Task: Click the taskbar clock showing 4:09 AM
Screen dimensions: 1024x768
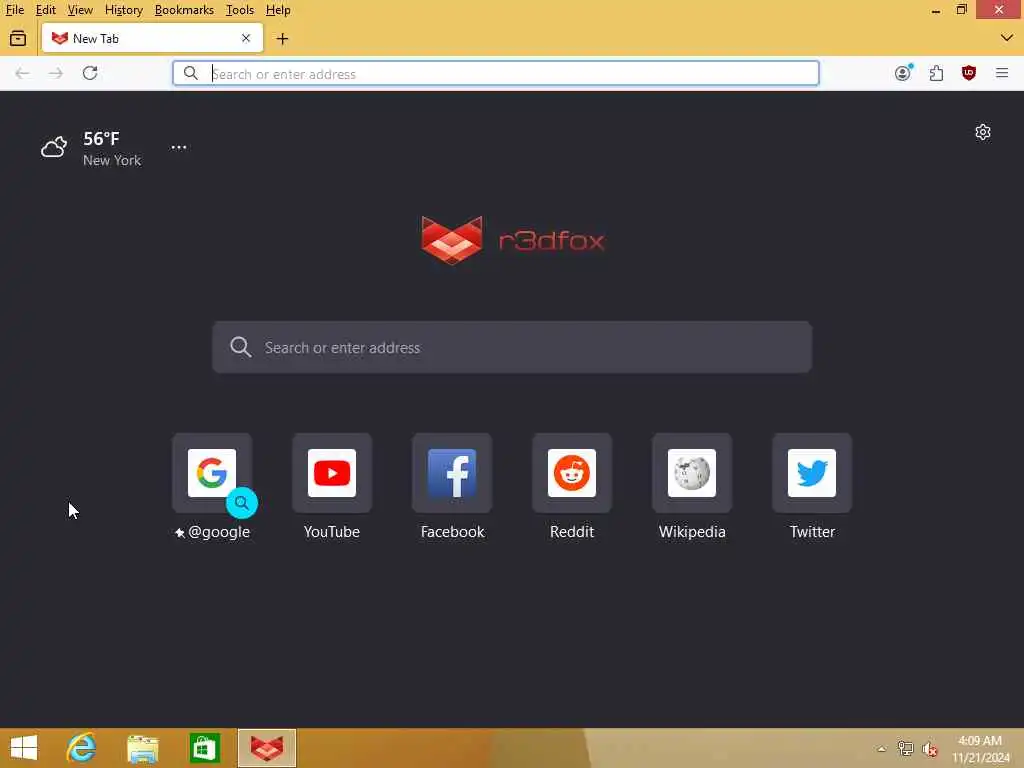Action: 980,749
